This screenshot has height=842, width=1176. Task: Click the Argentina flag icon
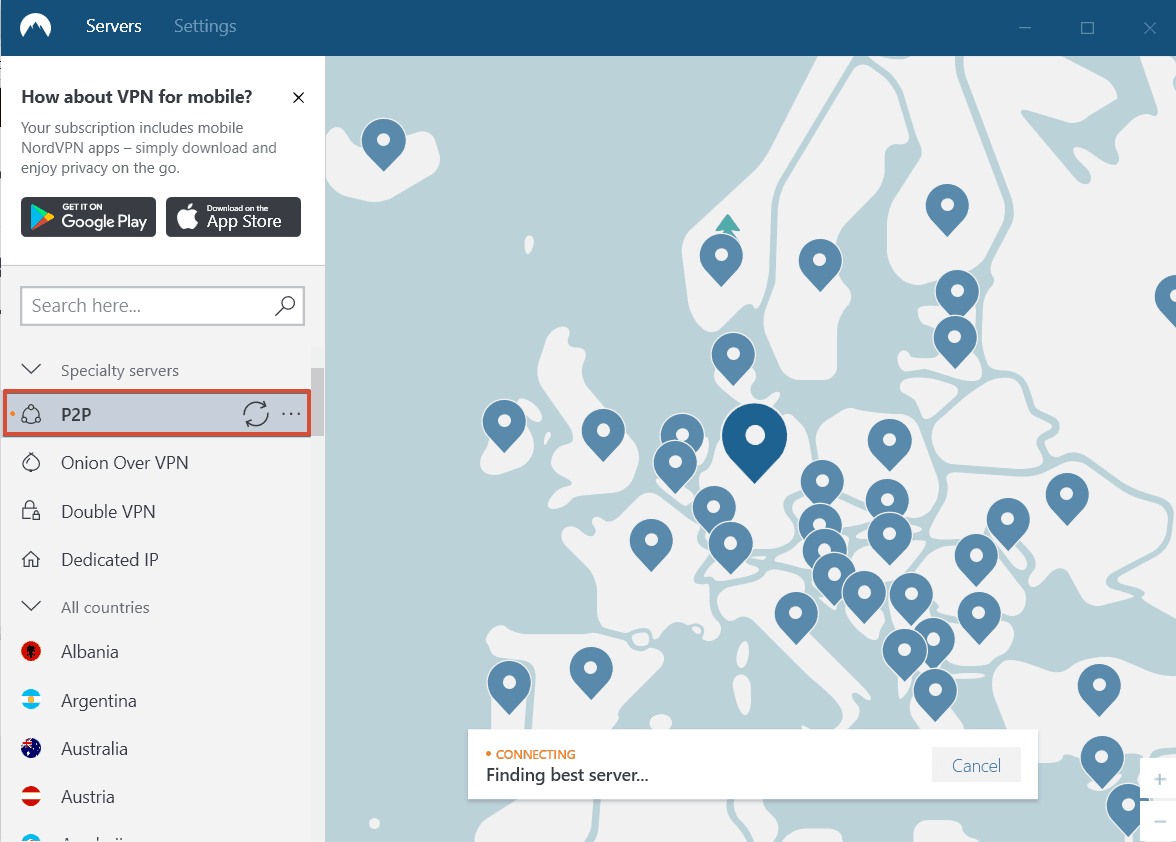tap(31, 700)
